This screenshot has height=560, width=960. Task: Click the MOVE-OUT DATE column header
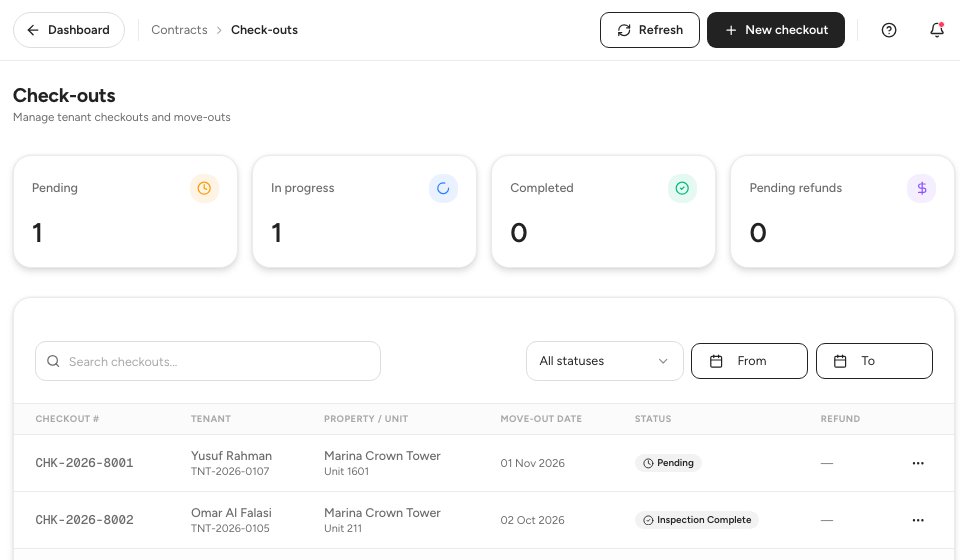[541, 419]
